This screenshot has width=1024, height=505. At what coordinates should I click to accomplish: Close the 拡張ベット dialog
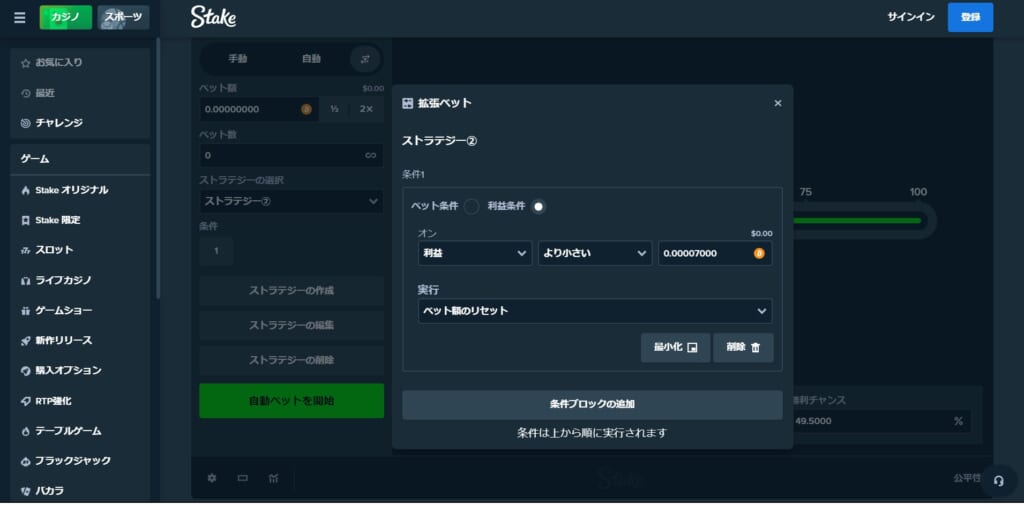(x=777, y=103)
